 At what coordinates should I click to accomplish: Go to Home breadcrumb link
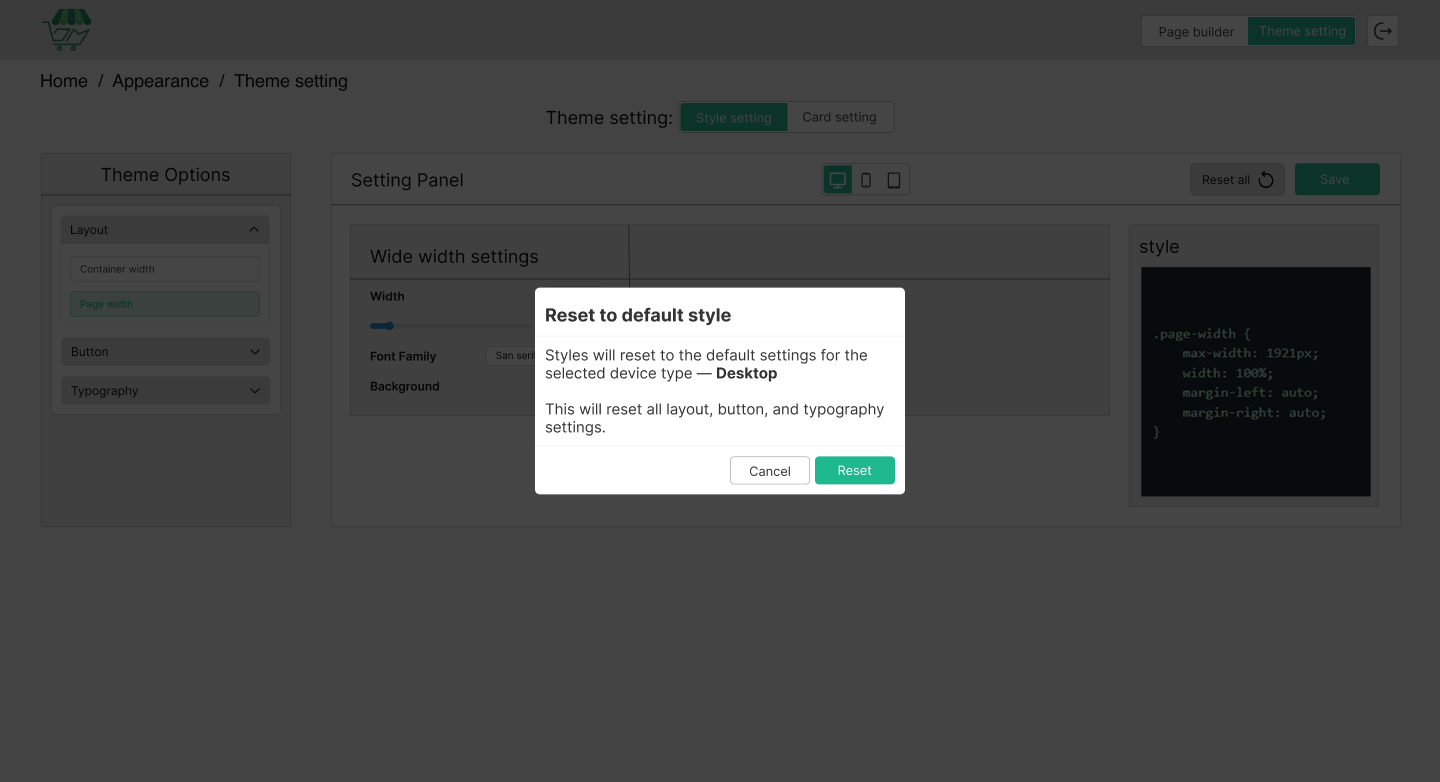point(64,81)
